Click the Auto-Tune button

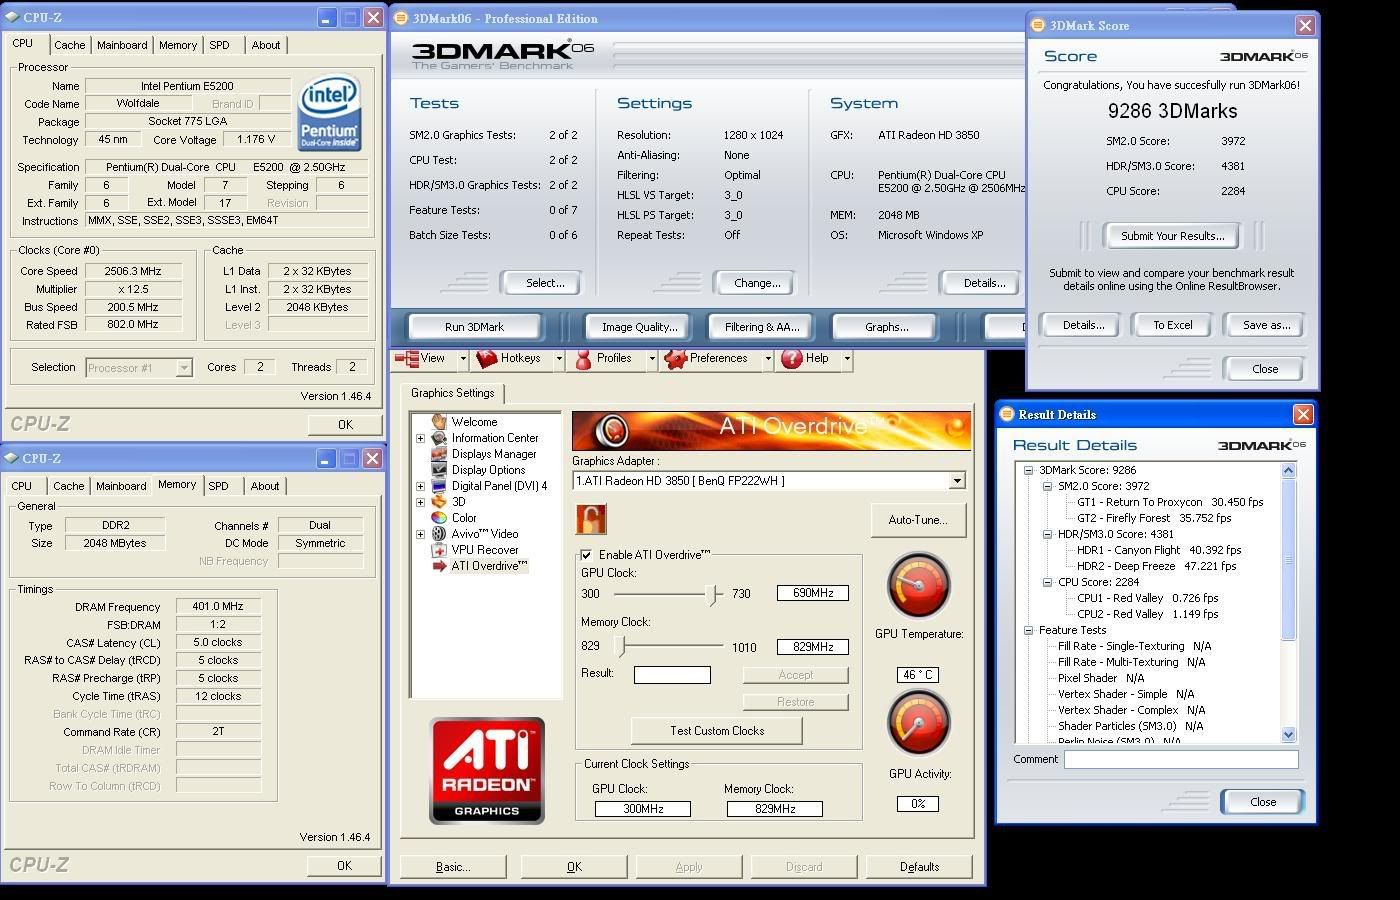pos(917,520)
